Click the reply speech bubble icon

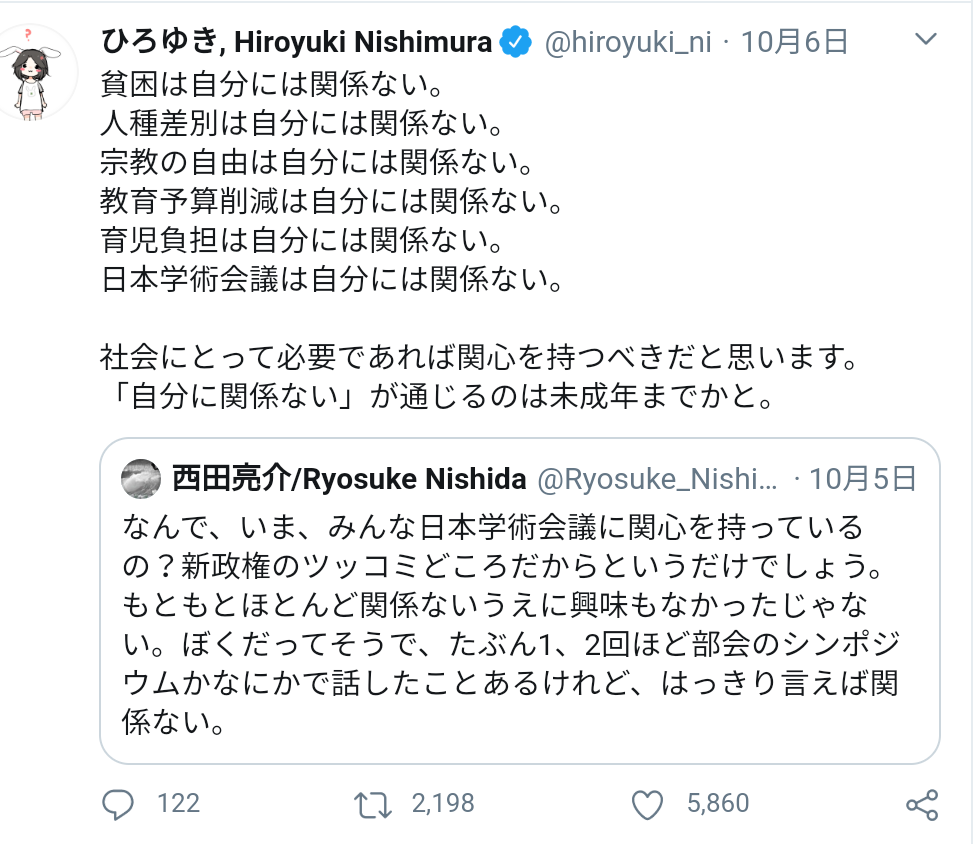pyautogui.click(x=117, y=804)
